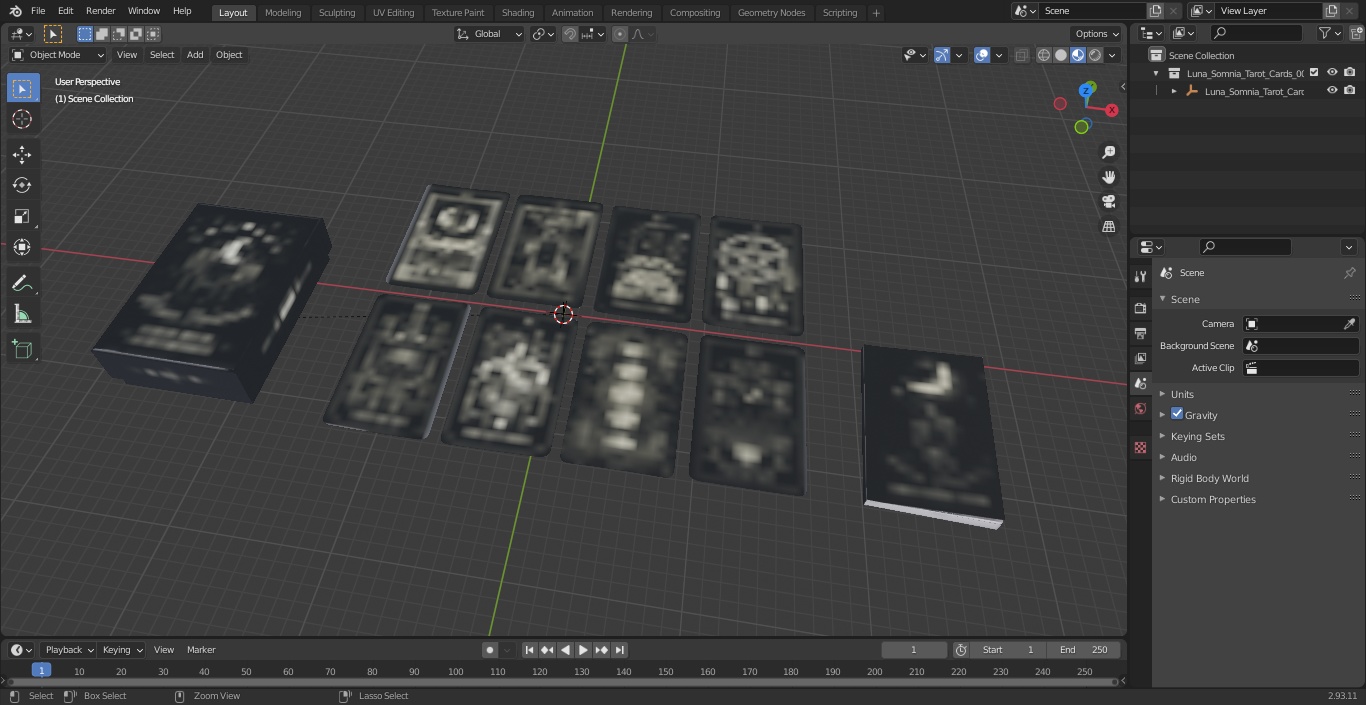Click the End frame 250 field
1366x705 pixels.
[x=1083, y=650]
